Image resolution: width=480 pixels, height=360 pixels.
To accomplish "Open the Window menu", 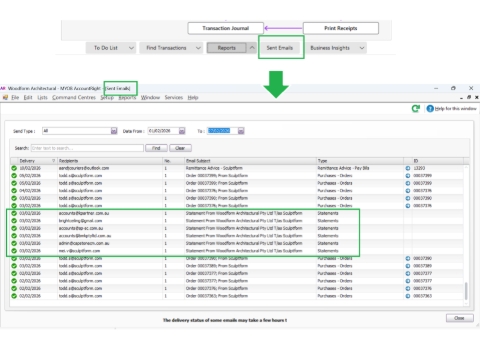I will coord(150,97).
